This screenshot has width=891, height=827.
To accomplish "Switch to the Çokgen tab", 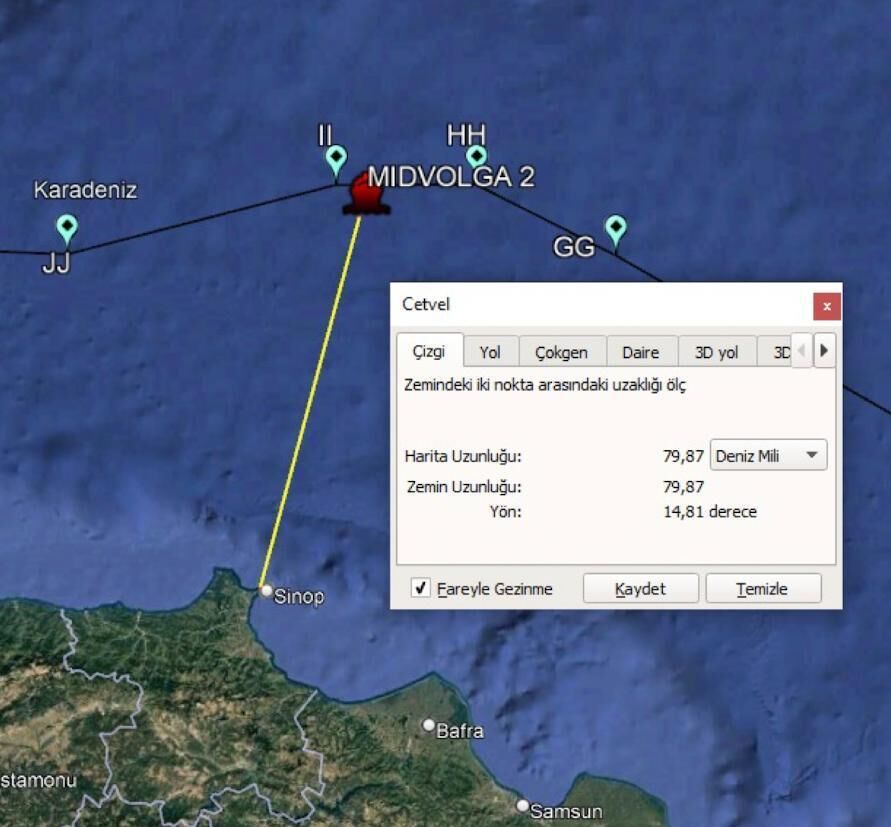I will (562, 352).
